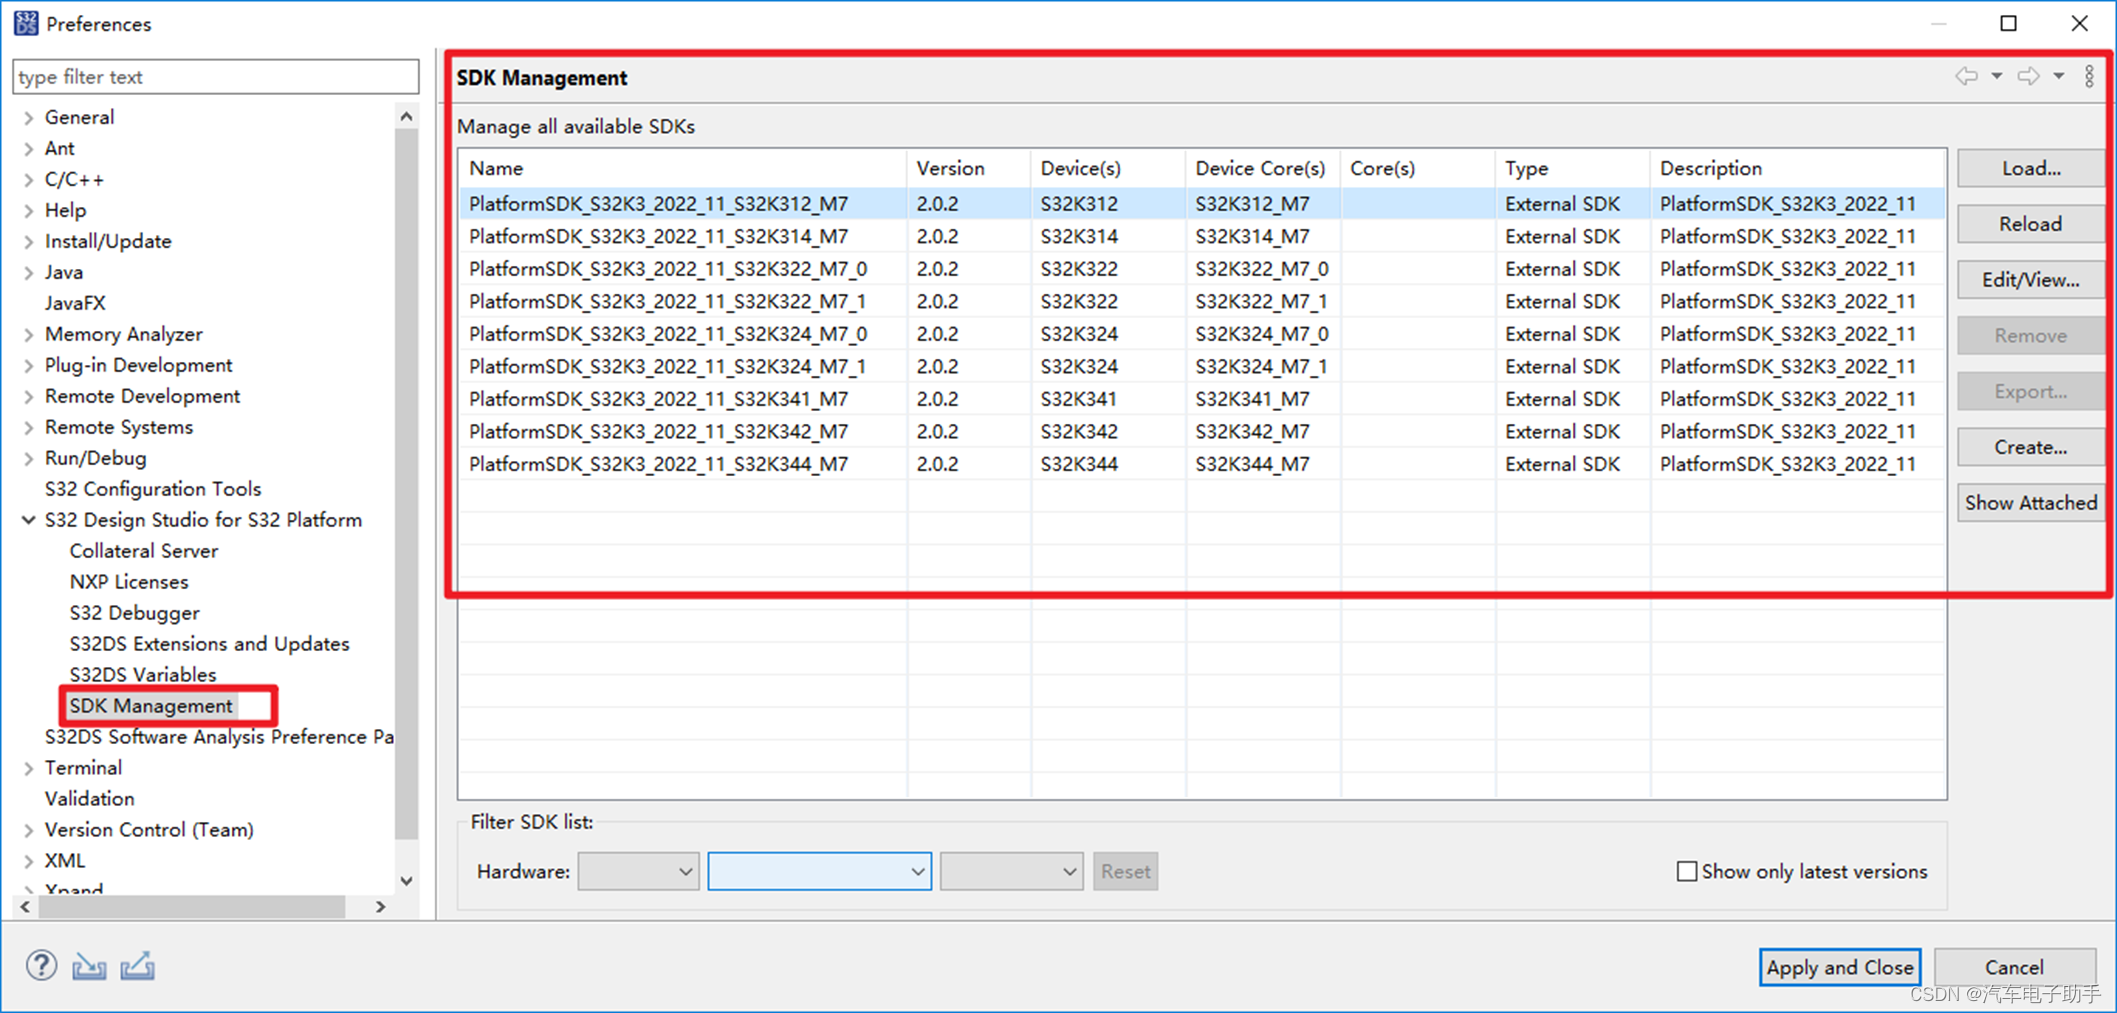Click the Device(s) column header

[1109, 168]
